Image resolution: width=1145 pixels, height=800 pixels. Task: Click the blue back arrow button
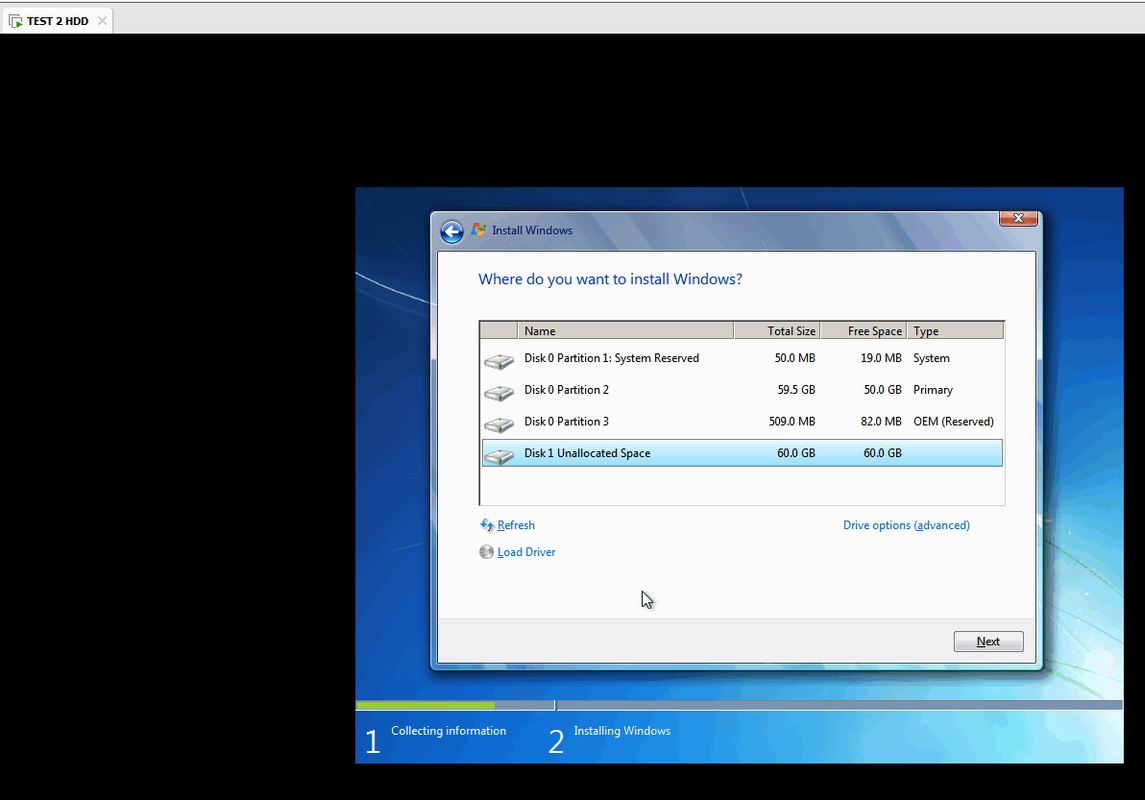click(x=452, y=232)
